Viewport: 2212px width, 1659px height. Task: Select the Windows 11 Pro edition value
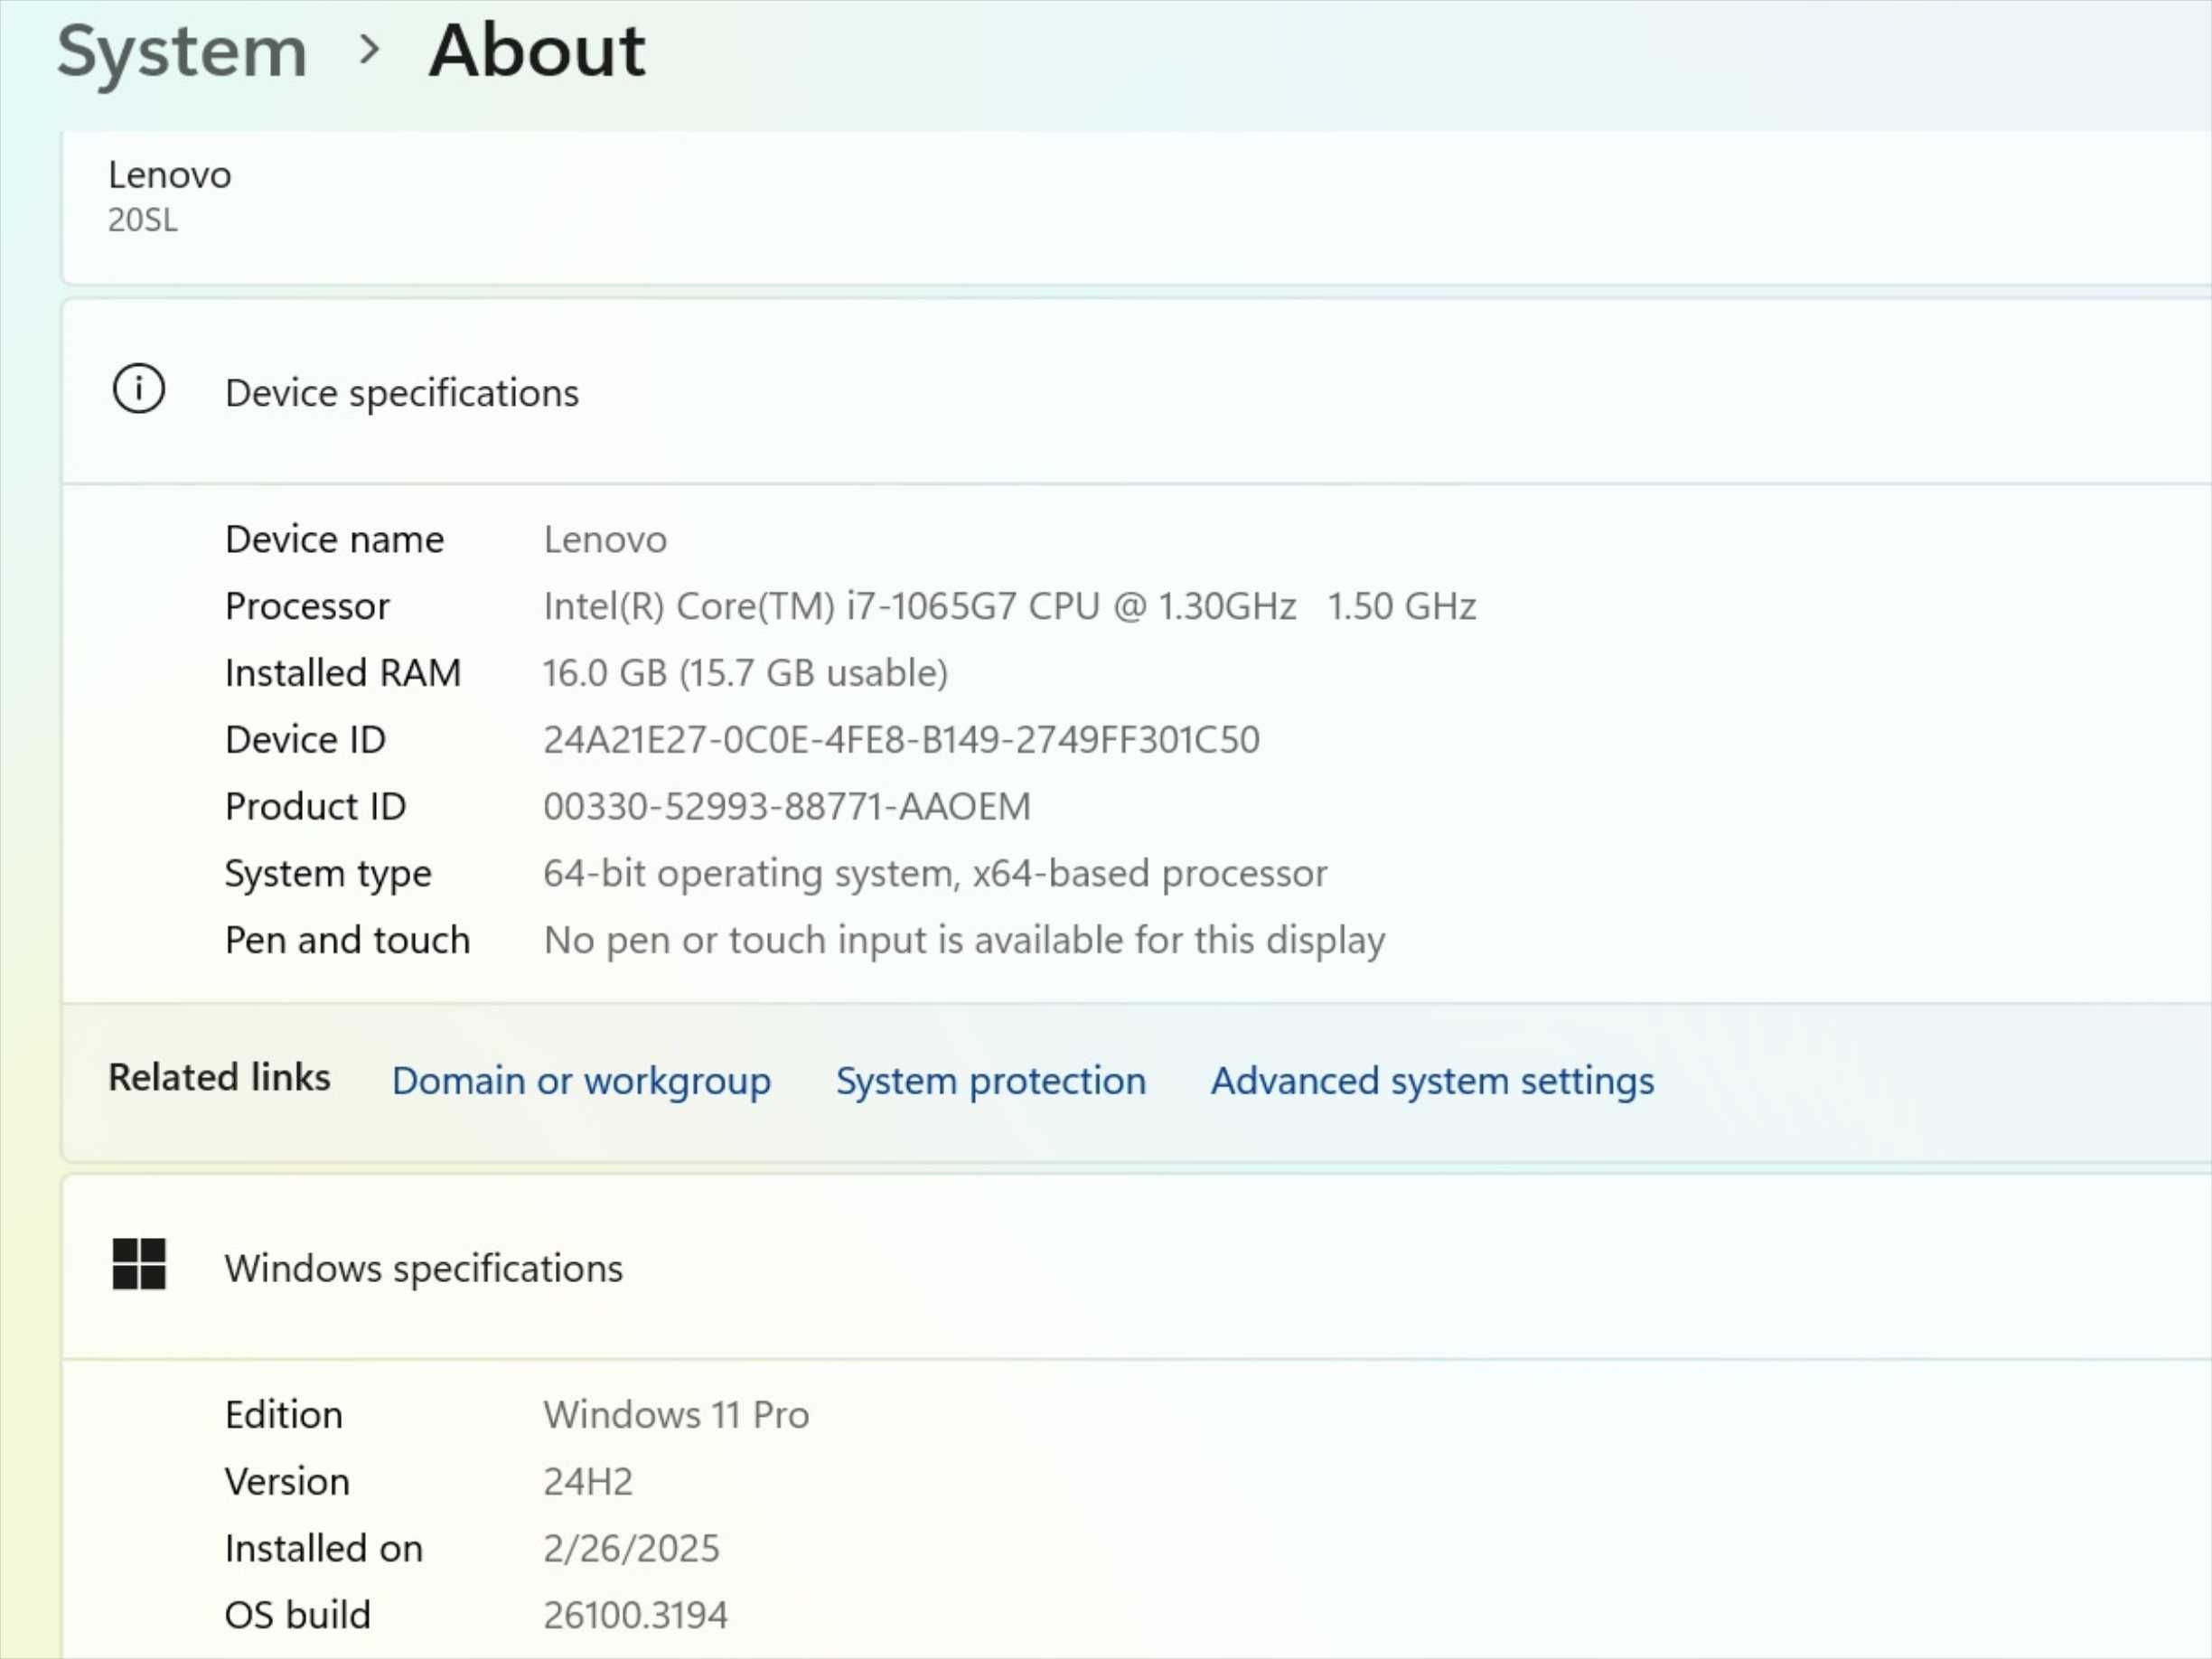676,1415
